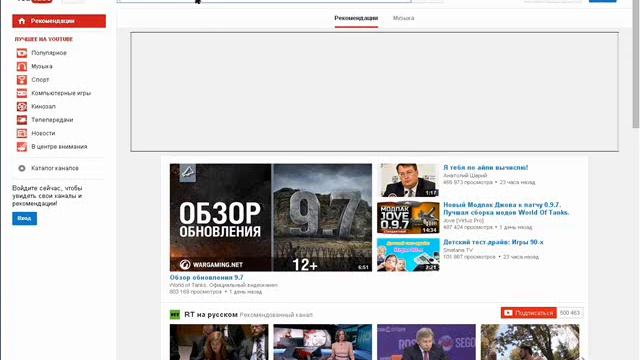Click the home icon in Рекомендации button
The width and height of the screenshot is (640, 360).
(22, 21)
